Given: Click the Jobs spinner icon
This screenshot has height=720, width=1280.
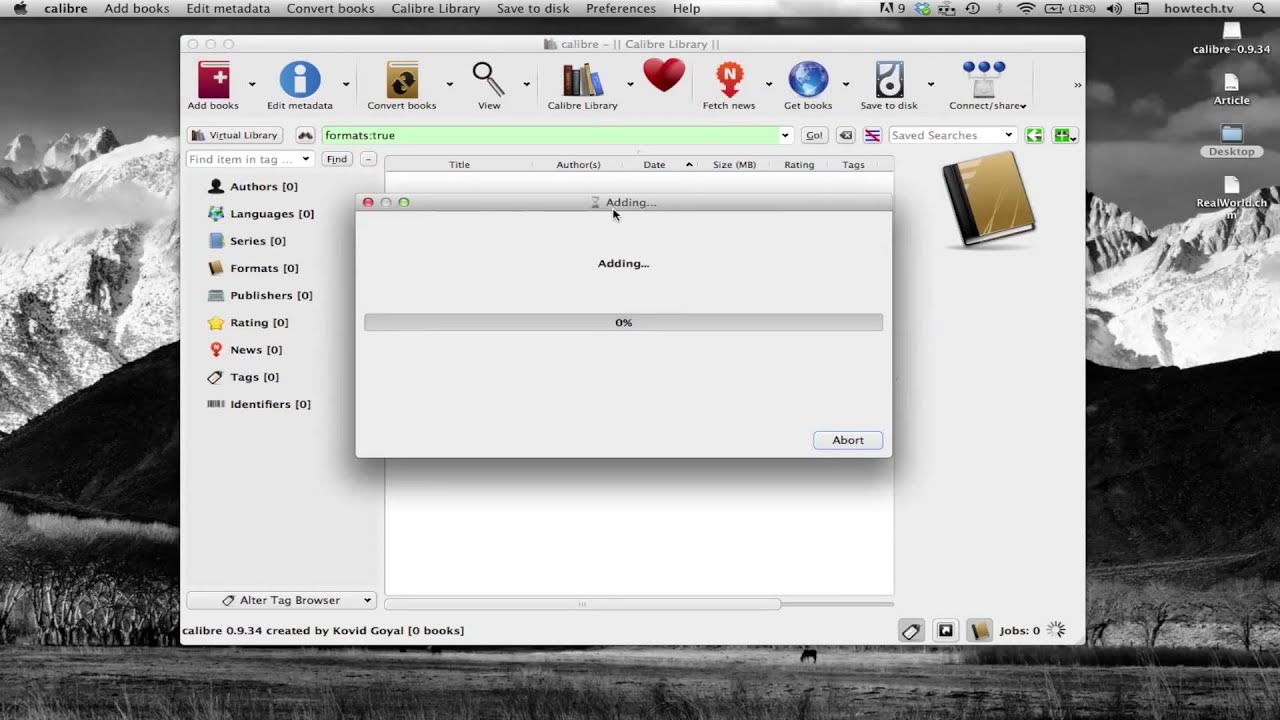Looking at the screenshot, I should 1056,630.
